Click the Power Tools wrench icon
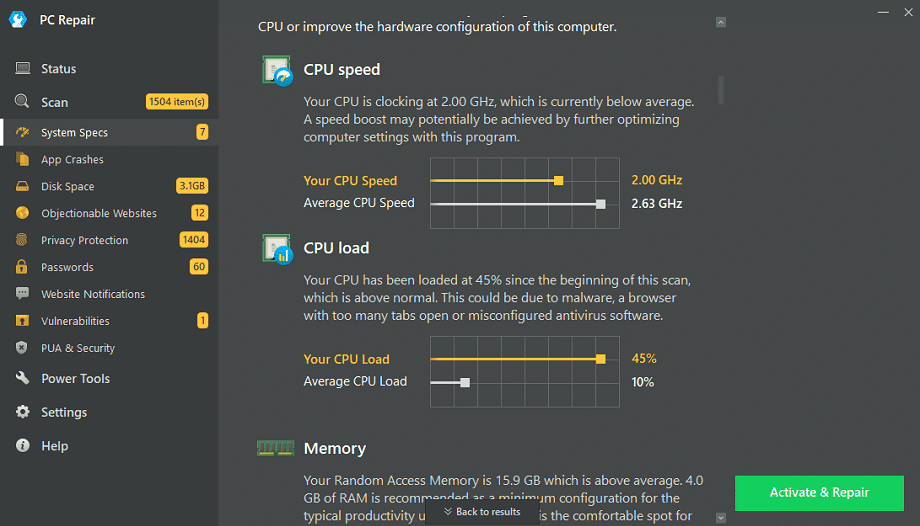Viewport: 920px width, 526px height. (x=22, y=379)
